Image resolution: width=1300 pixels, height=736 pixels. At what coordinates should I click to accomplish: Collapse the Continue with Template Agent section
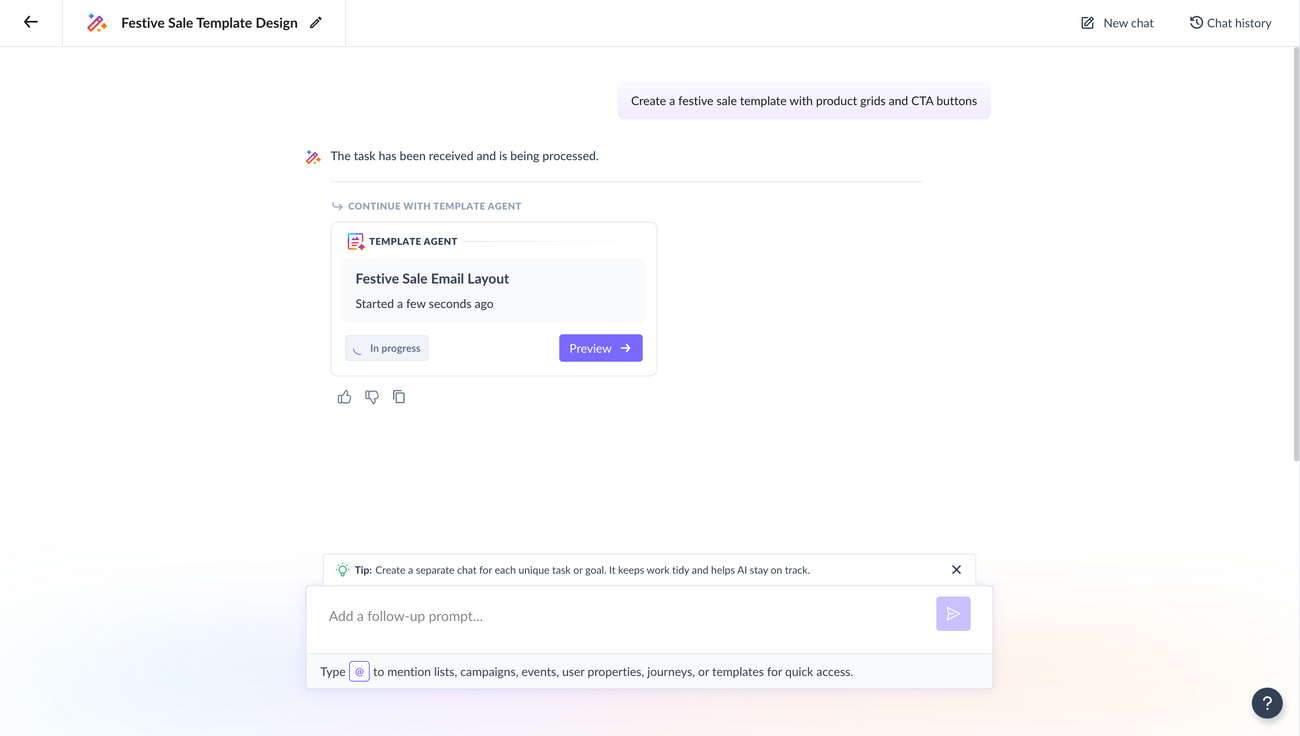(337, 205)
